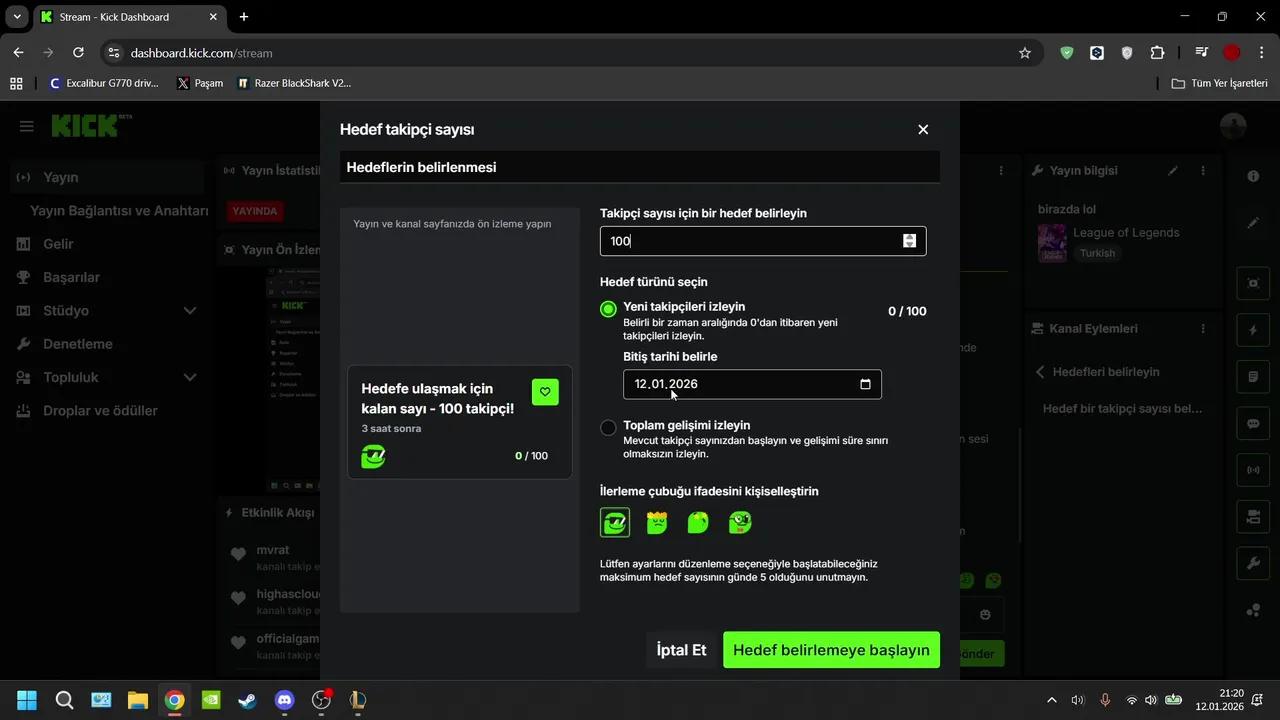Close the Hedef takipçi sayısı dialog
The width and height of the screenshot is (1280, 720).
coord(923,130)
